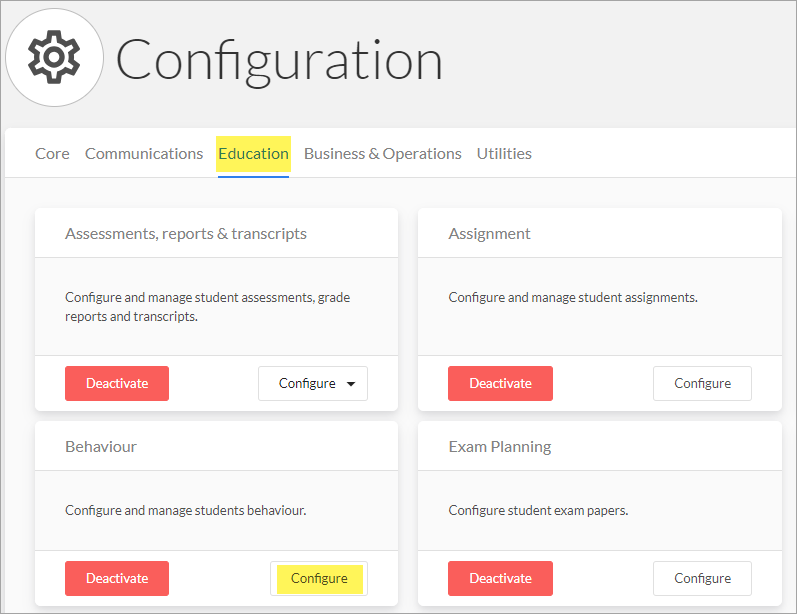Select the Education tab
Image resolution: width=797 pixels, height=614 pixels.
click(x=253, y=154)
